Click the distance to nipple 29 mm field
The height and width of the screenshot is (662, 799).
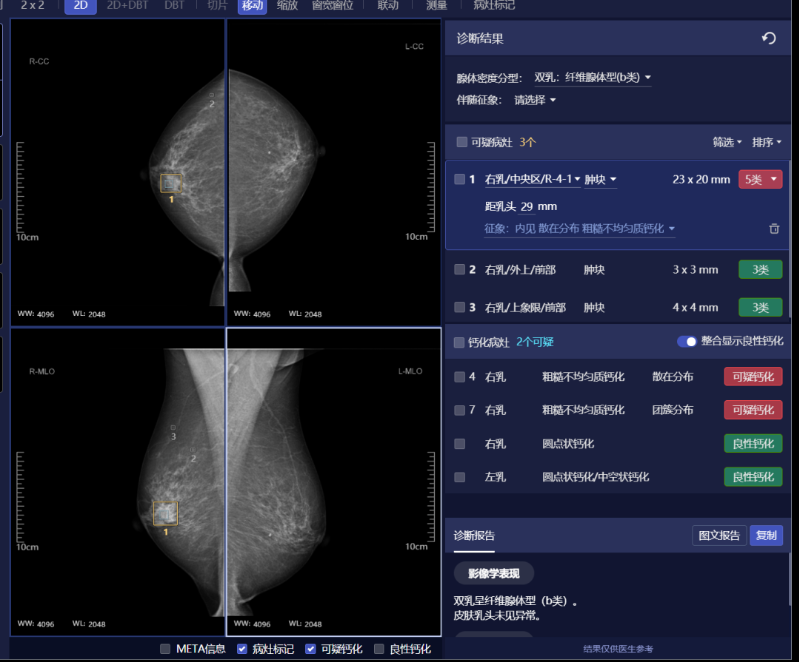point(528,207)
